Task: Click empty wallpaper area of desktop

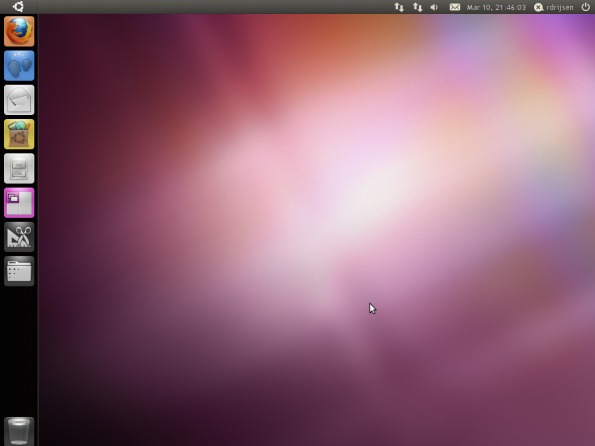Action: click(304, 228)
